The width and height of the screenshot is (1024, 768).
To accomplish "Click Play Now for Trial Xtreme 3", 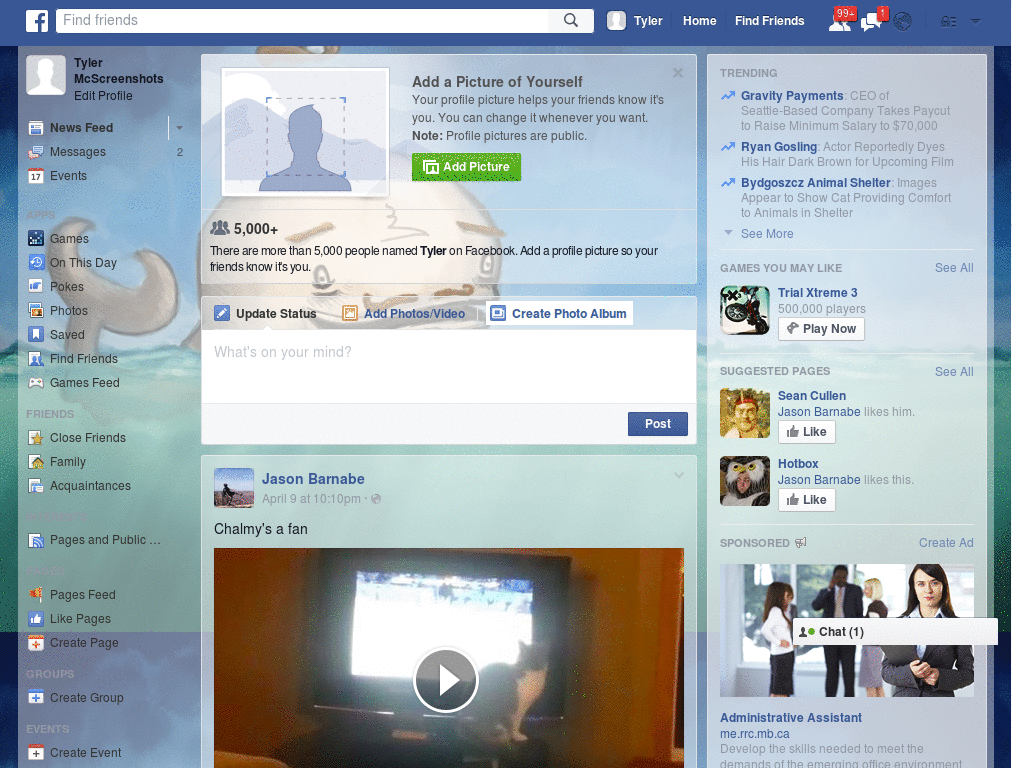I will [x=821, y=329].
